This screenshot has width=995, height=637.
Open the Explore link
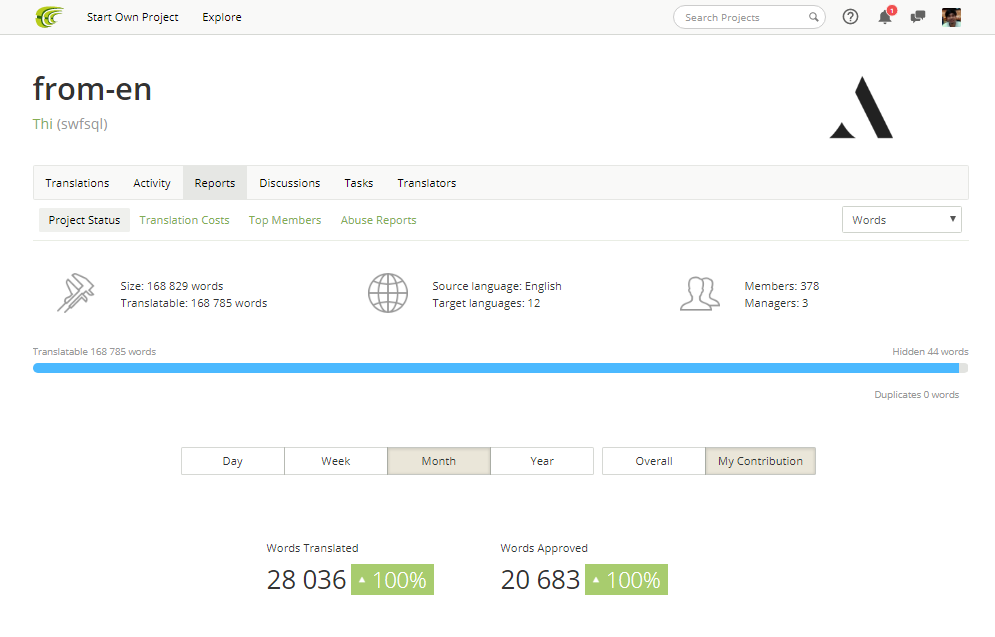point(221,17)
